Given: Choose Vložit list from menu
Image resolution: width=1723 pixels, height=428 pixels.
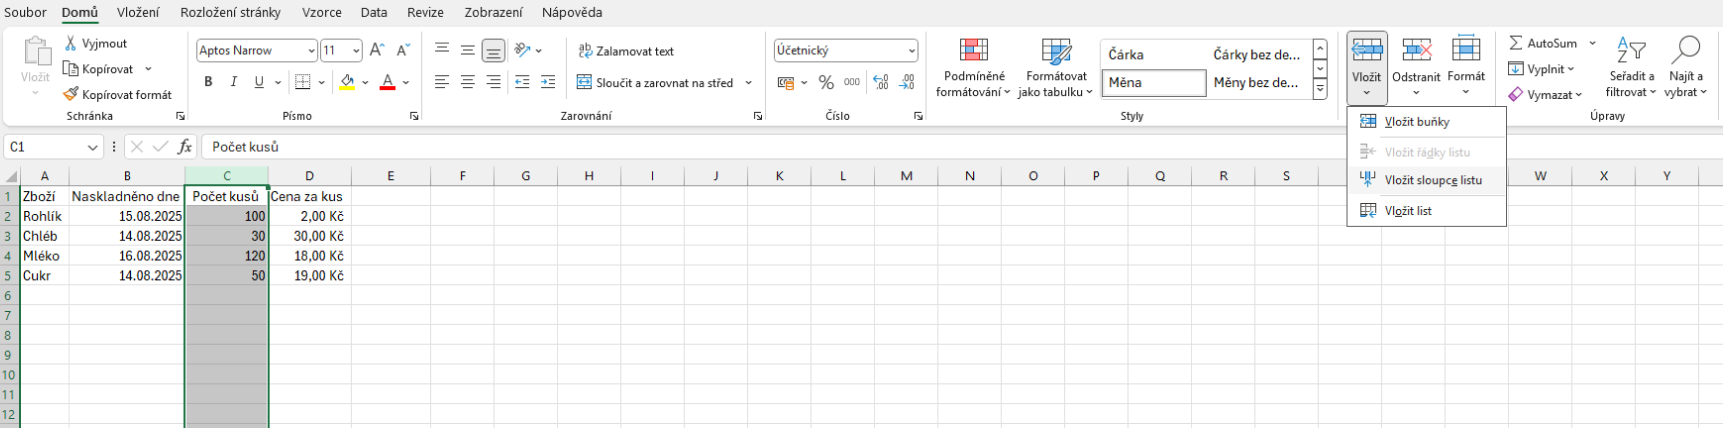Looking at the screenshot, I should 1426,211.
